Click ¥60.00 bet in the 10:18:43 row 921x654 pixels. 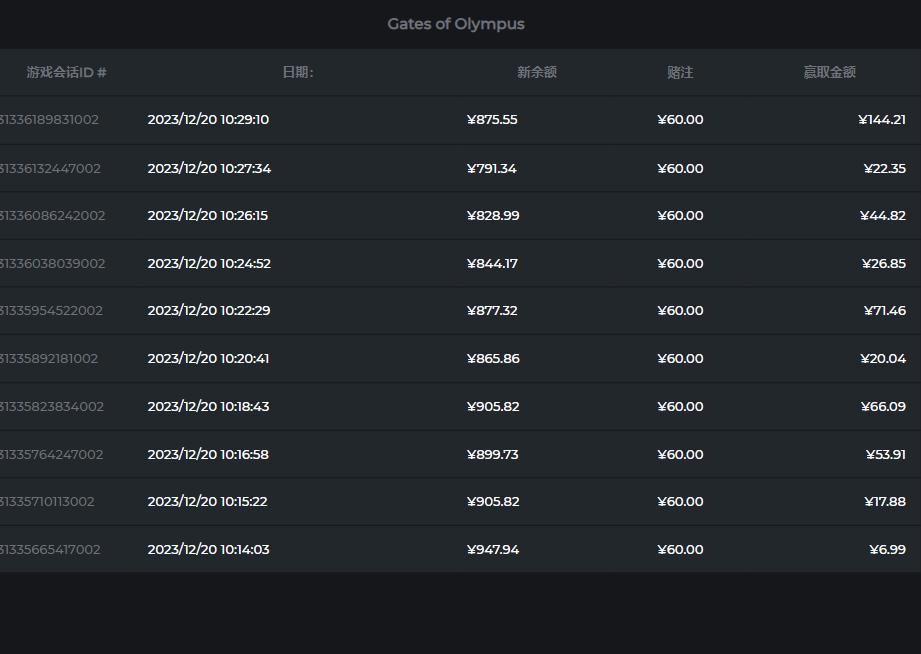(680, 407)
